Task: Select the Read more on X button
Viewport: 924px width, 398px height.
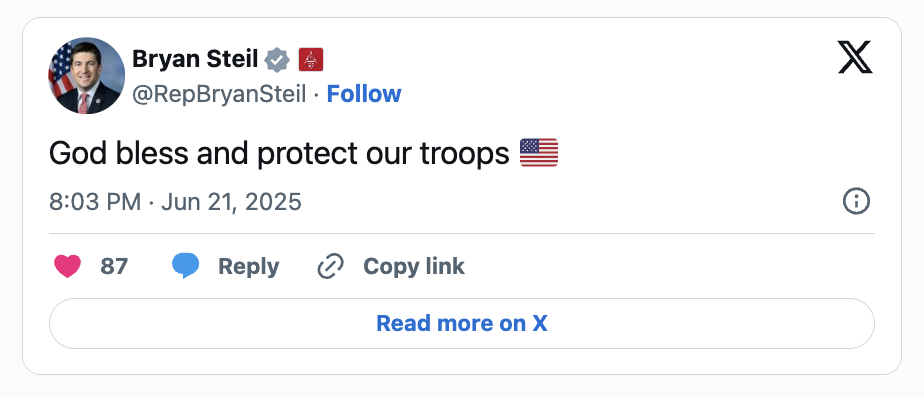Action: 461,323
